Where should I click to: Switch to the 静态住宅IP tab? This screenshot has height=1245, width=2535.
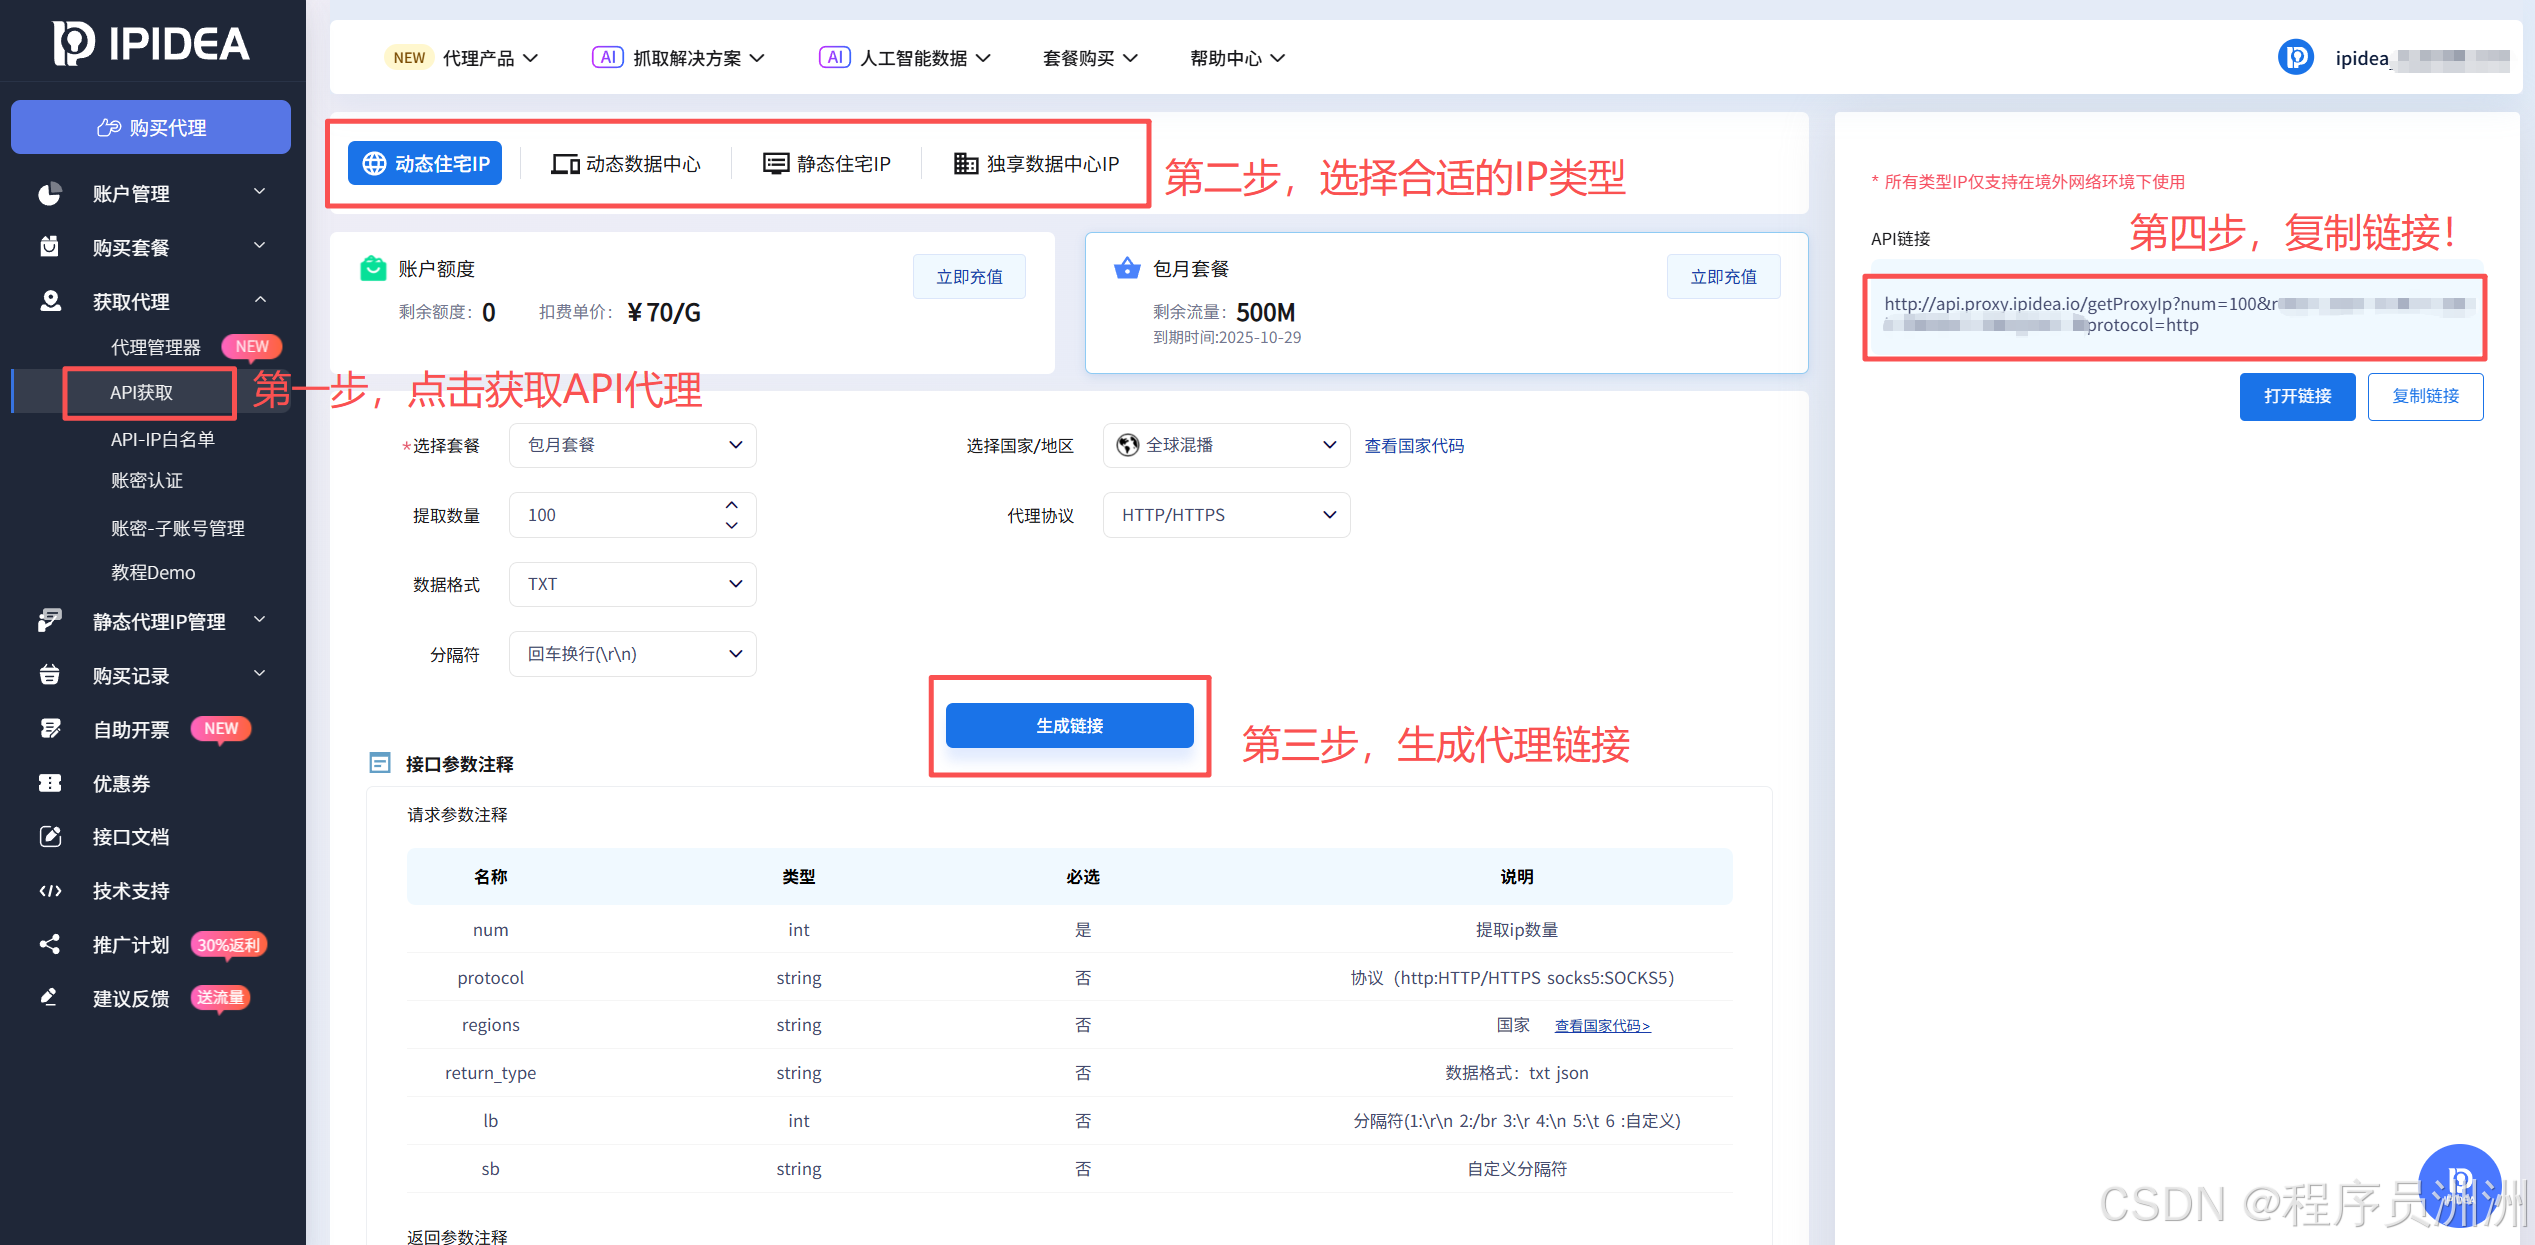click(827, 164)
